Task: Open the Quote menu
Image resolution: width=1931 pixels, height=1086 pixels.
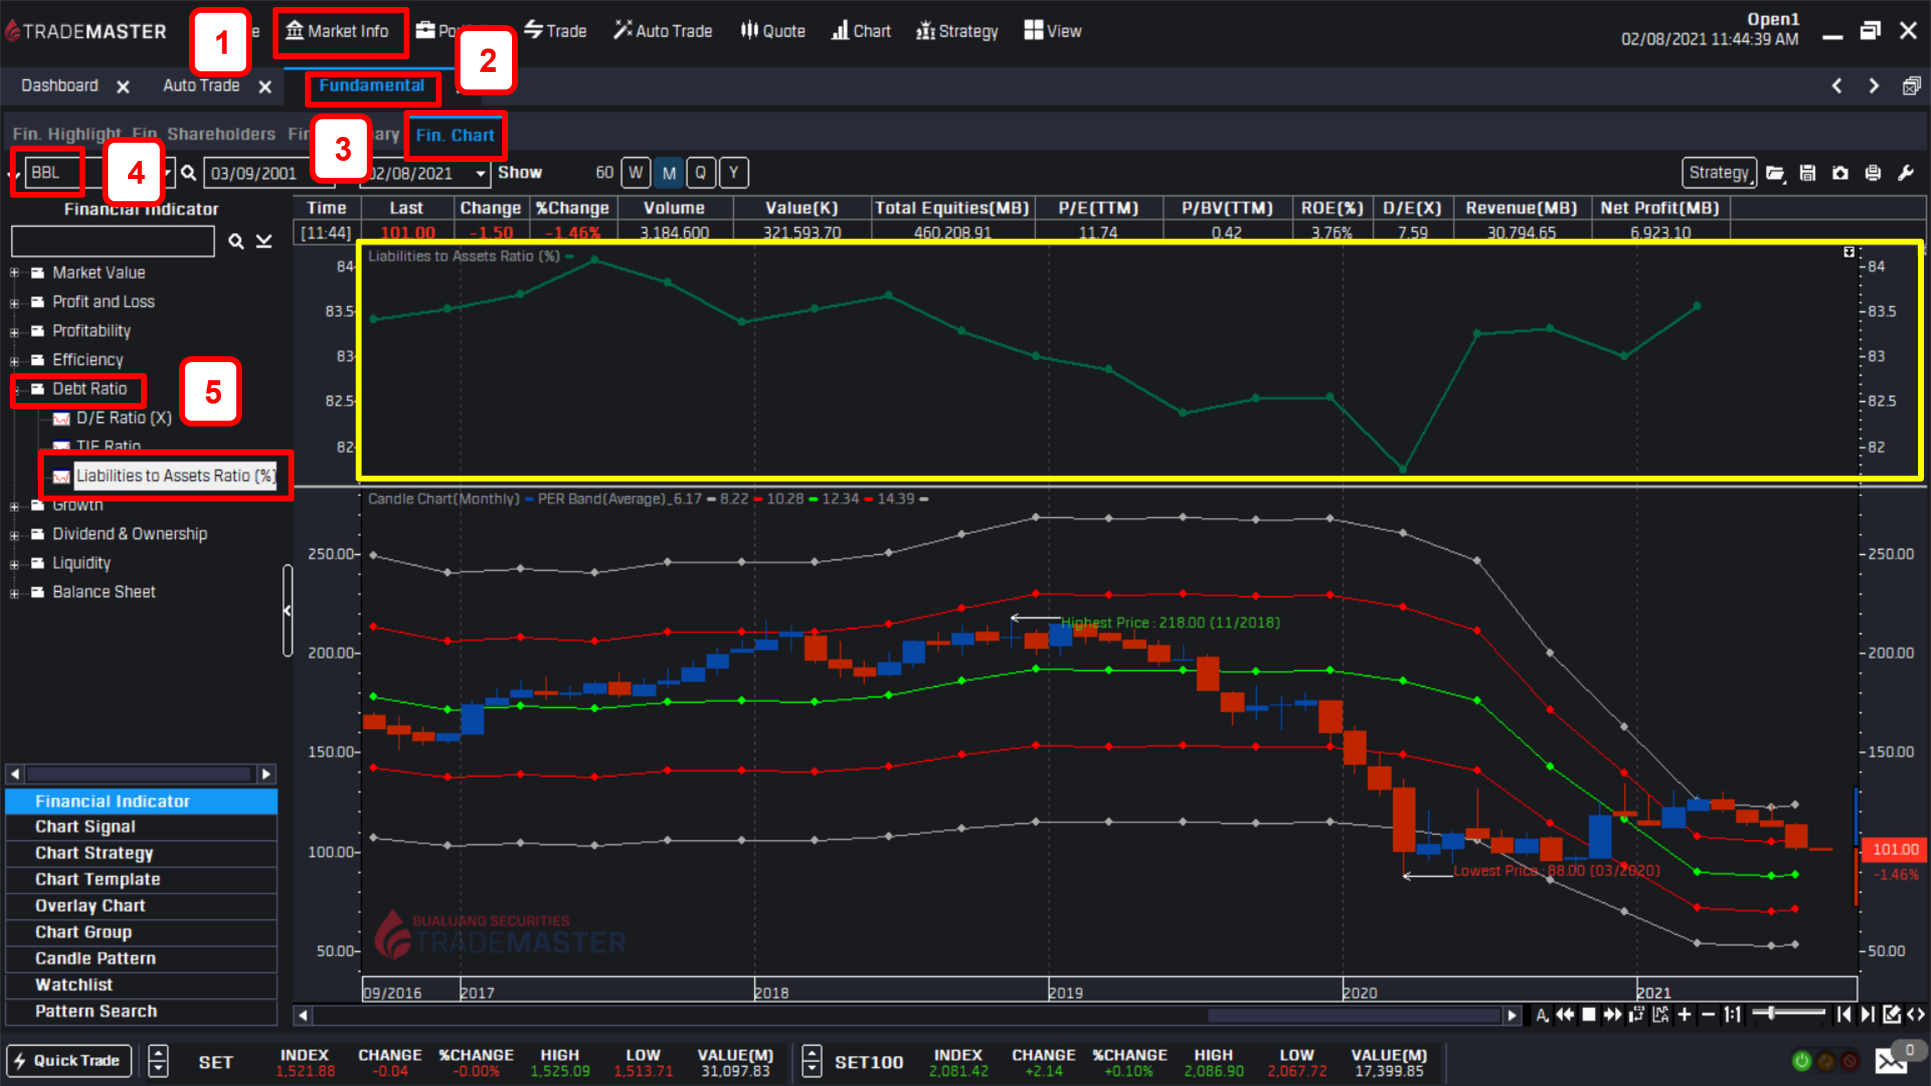Action: coord(773,31)
